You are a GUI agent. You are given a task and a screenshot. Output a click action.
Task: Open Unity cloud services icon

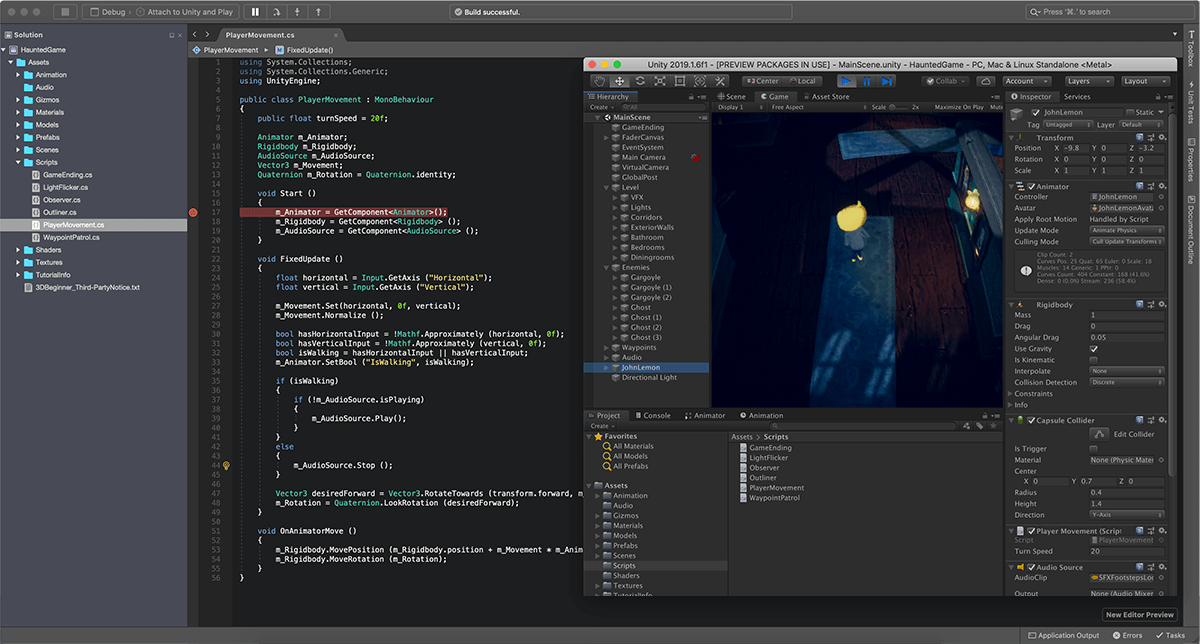tap(985, 81)
